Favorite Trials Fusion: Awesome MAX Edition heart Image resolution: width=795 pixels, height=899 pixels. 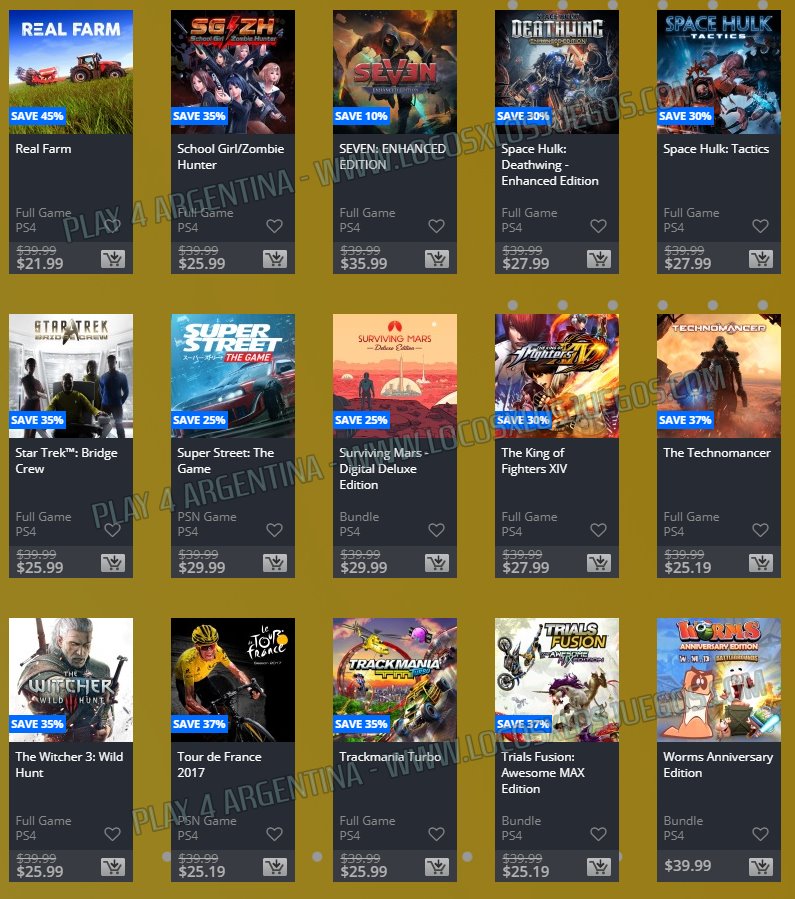click(x=598, y=834)
